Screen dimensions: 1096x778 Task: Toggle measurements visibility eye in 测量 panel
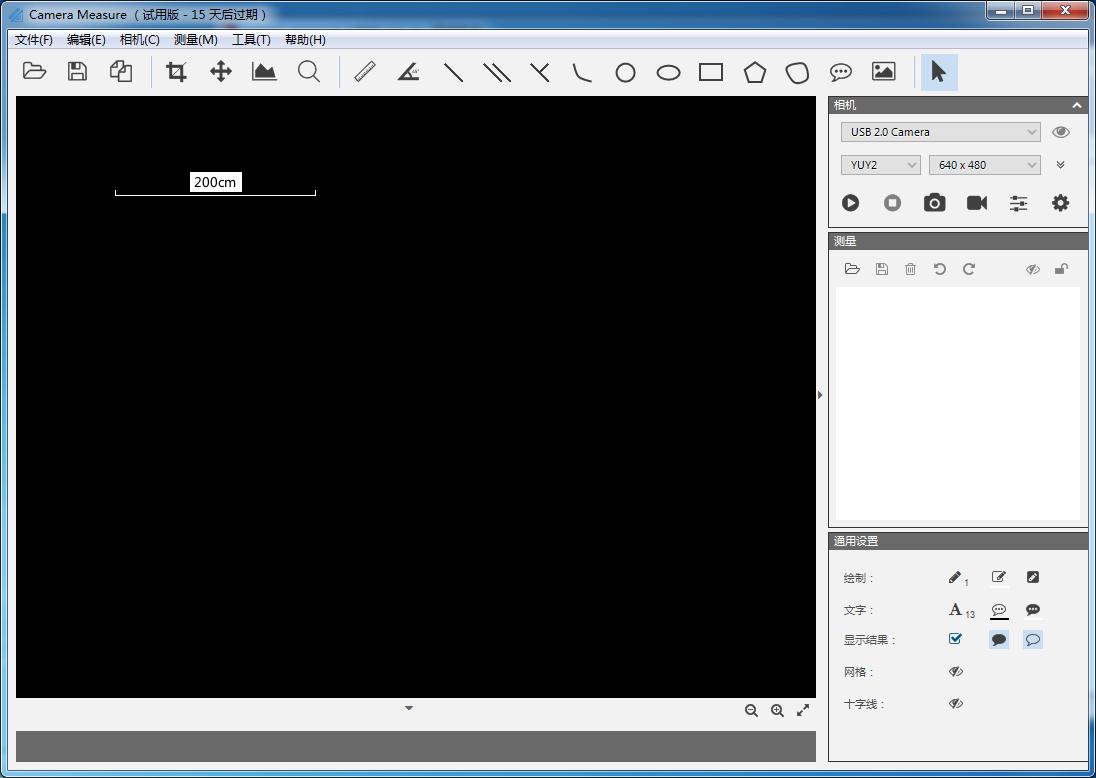tap(1032, 269)
